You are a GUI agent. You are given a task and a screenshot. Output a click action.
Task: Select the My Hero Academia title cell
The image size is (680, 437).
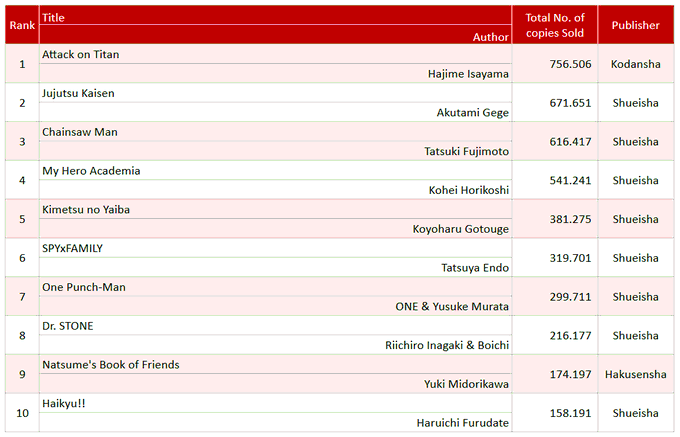(x=275, y=170)
